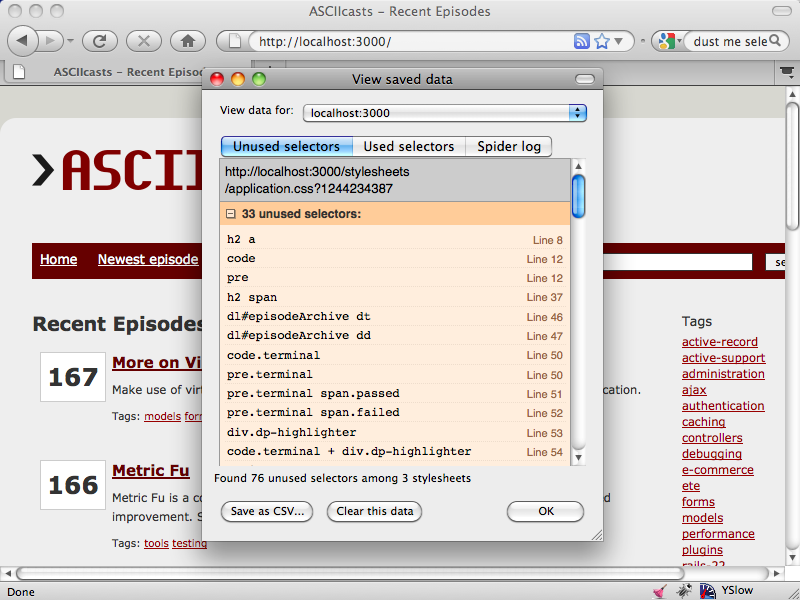Open the Metric Fu episode link

(151, 470)
